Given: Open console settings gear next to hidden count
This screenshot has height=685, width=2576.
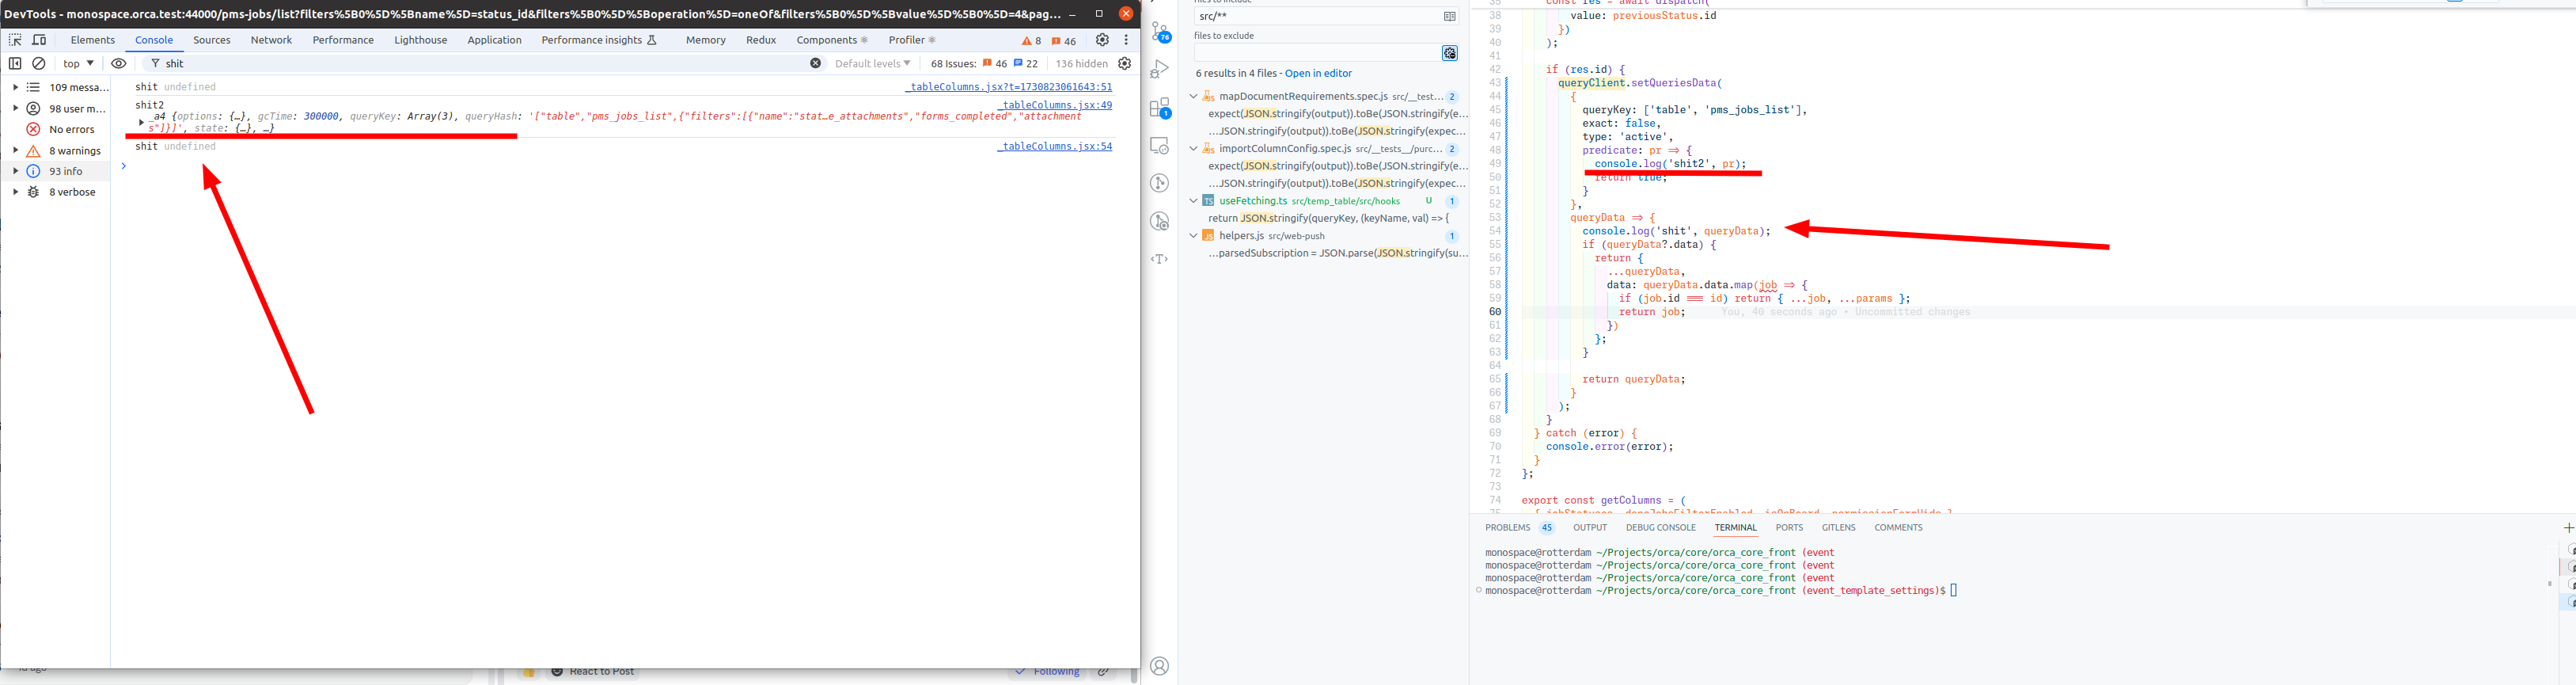Looking at the screenshot, I should (1125, 63).
